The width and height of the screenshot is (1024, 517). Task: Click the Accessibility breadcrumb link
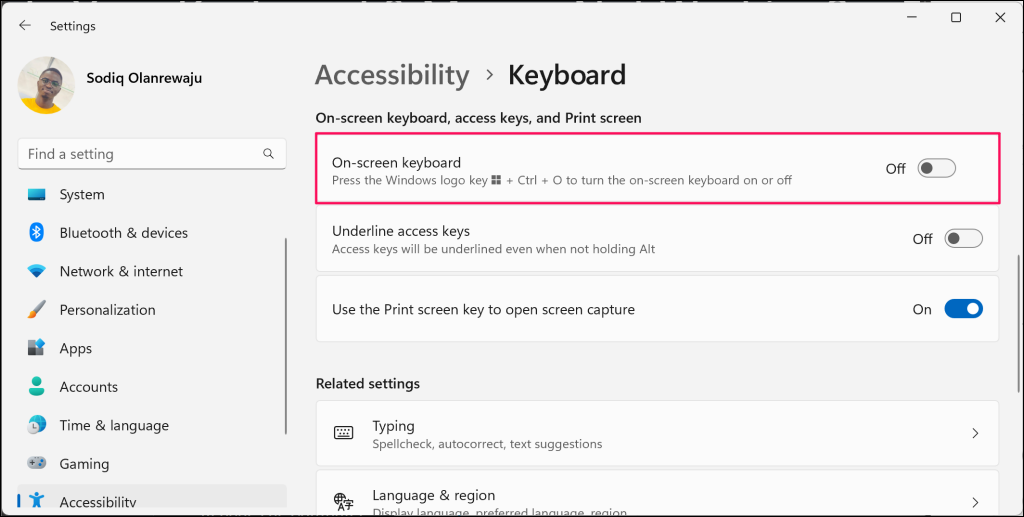(392, 75)
